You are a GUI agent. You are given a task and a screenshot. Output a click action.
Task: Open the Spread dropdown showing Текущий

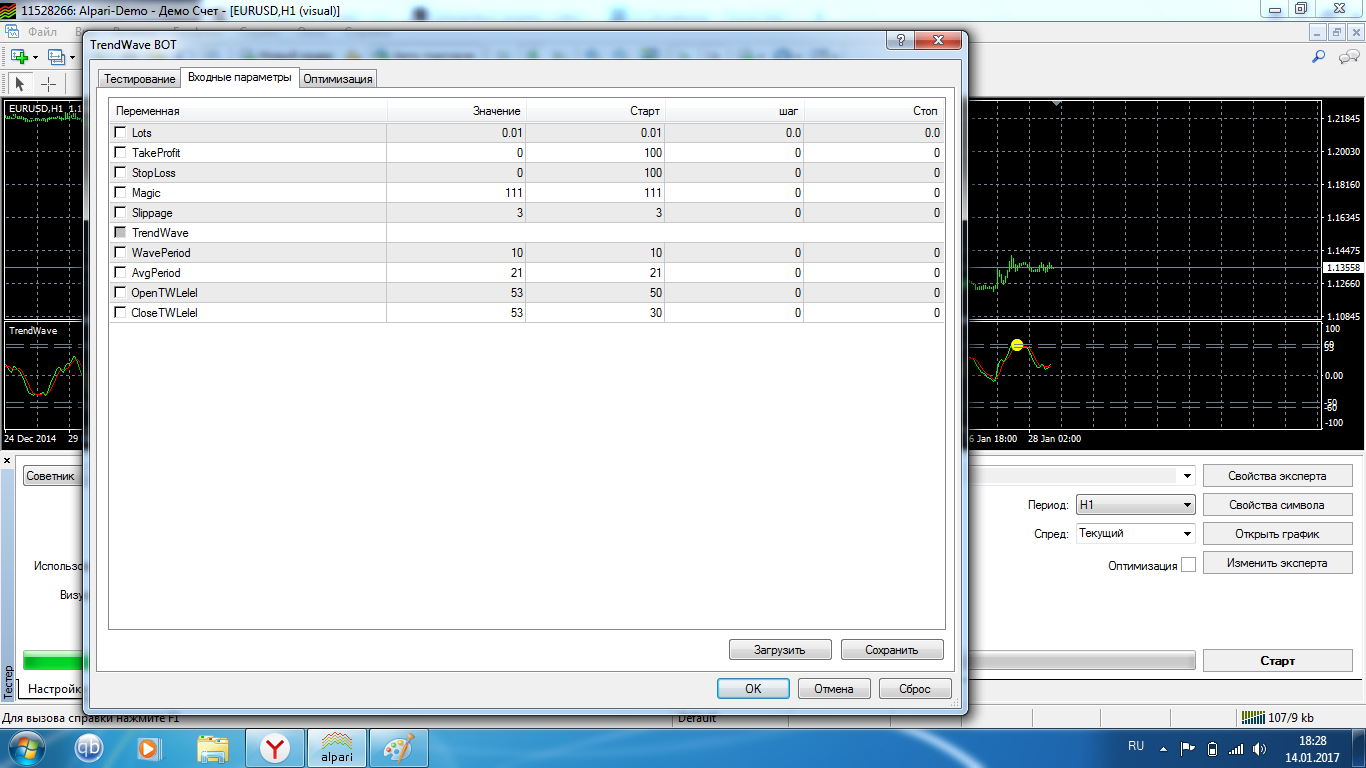(1135, 534)
